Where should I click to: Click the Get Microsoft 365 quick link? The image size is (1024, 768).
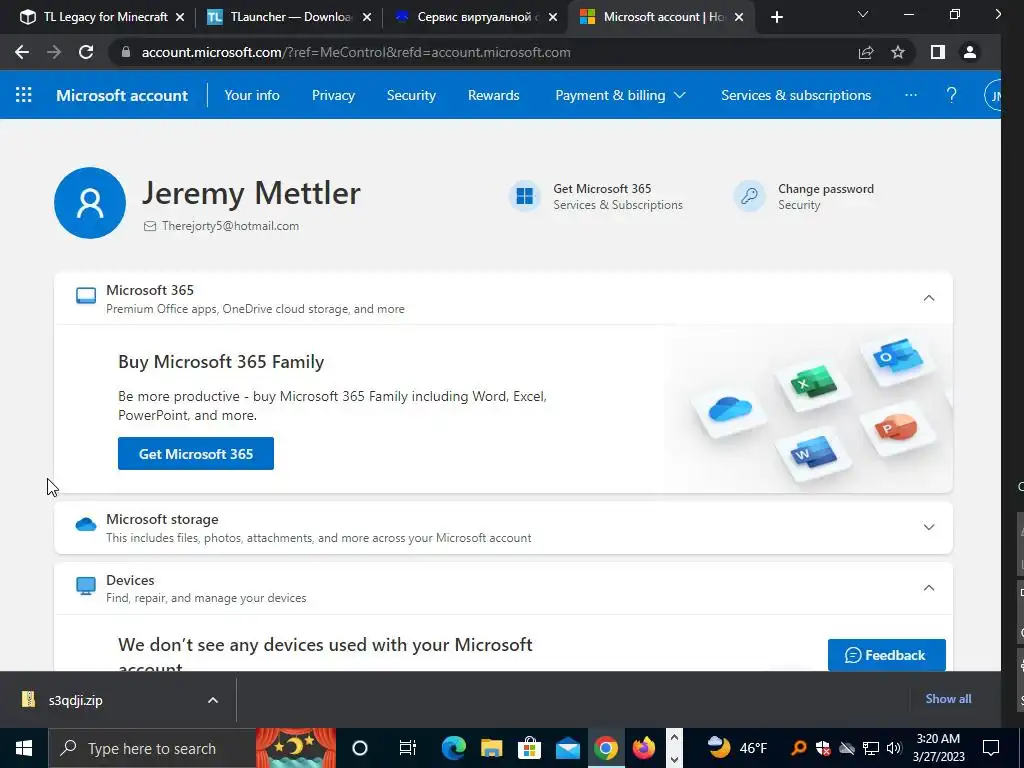point(602,189)
